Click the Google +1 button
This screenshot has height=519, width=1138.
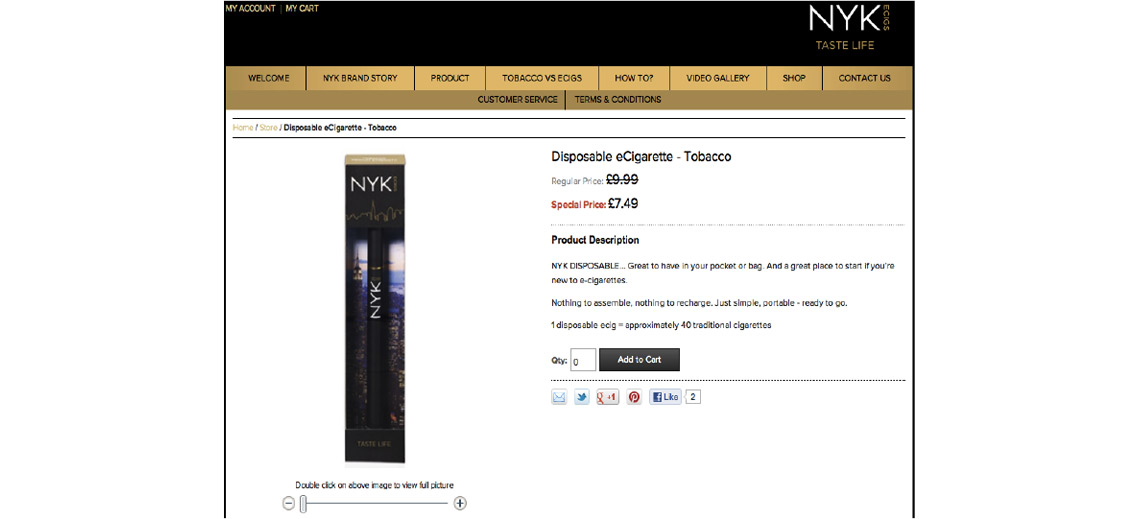607,397
